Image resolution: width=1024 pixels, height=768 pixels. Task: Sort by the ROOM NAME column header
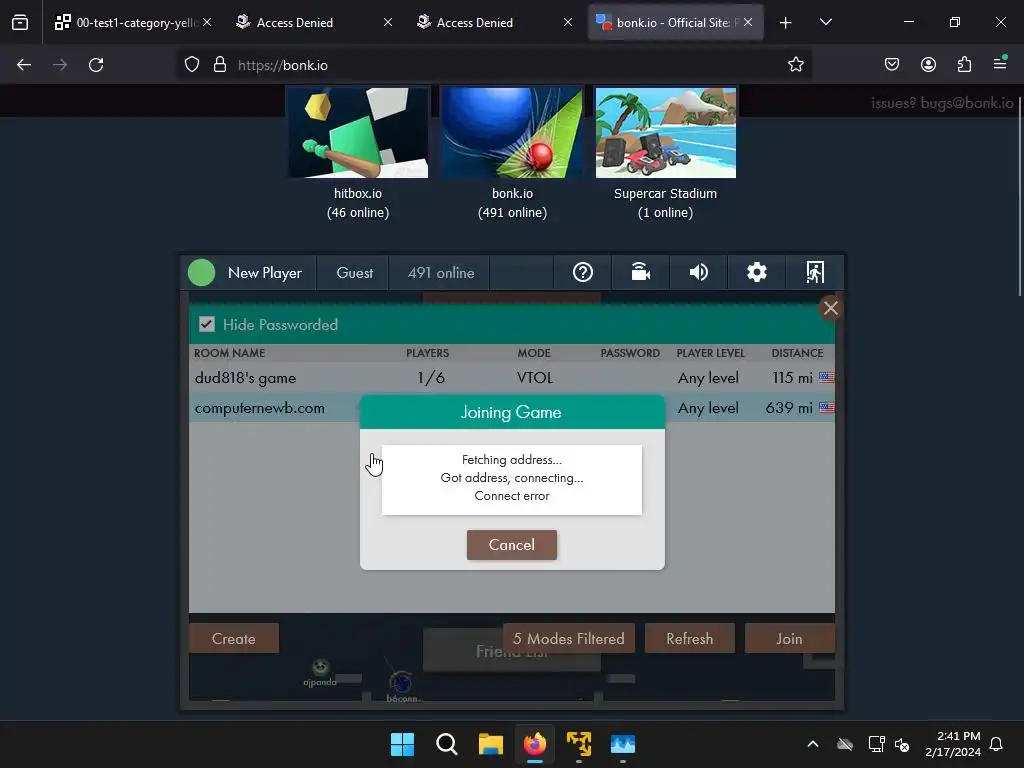(229, 353)
